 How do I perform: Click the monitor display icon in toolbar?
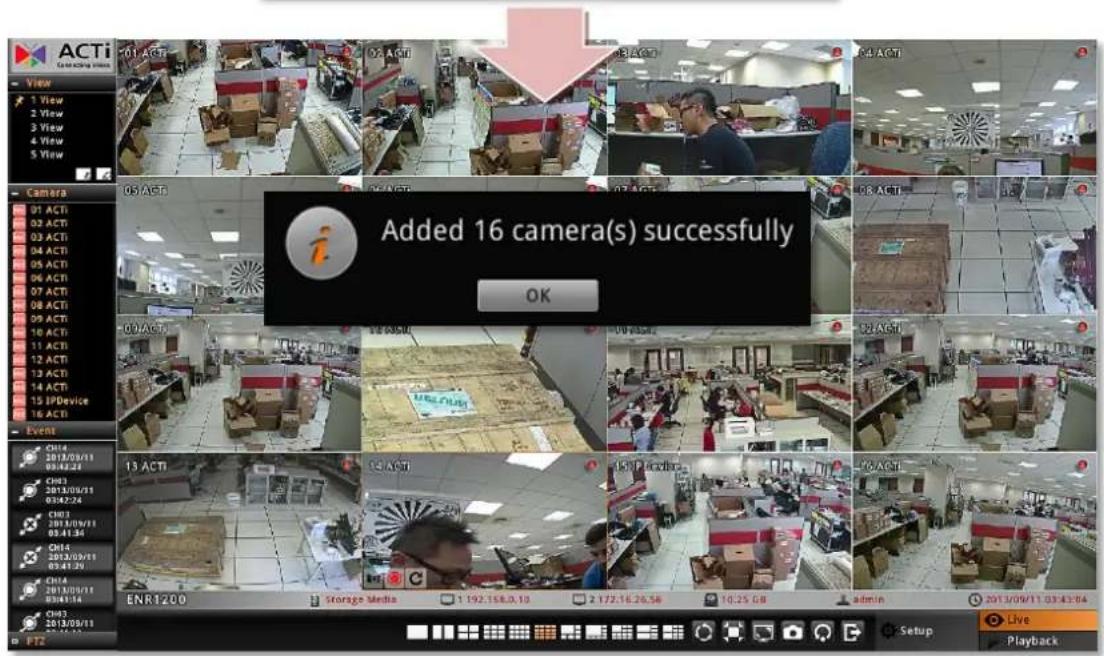763,631
